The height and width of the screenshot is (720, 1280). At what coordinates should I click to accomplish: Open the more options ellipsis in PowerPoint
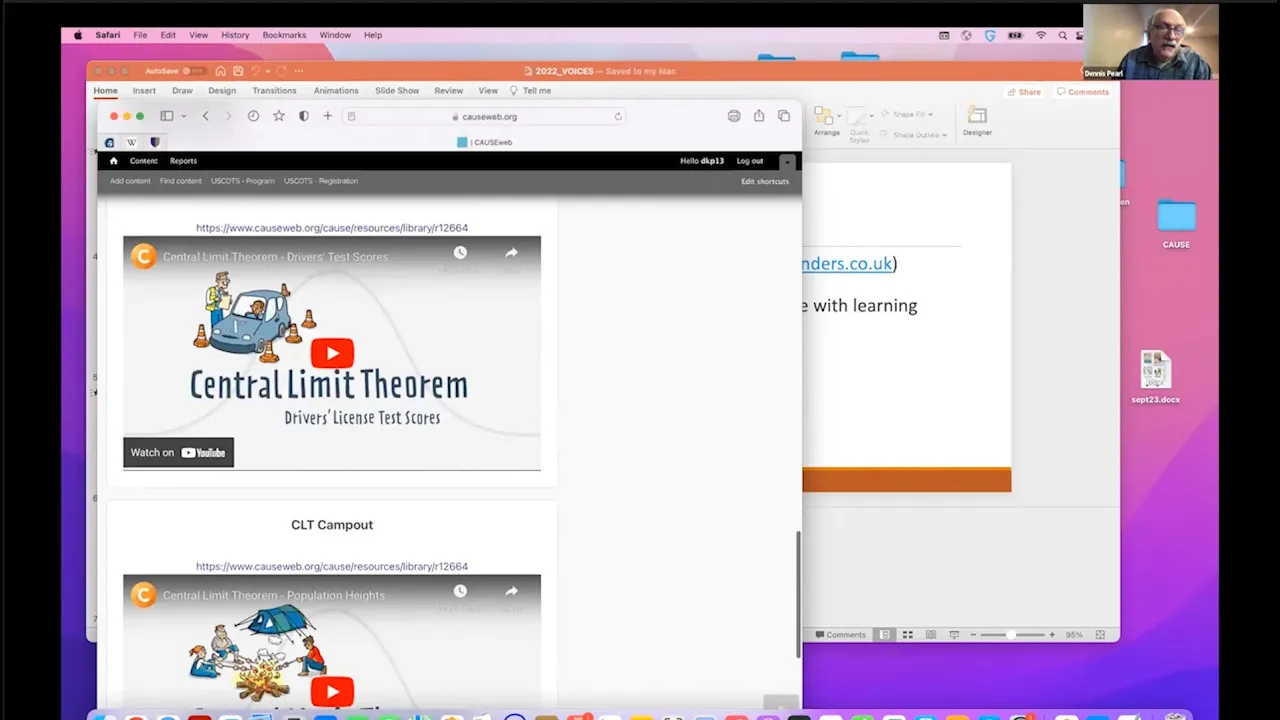click(x=298, y=71)
